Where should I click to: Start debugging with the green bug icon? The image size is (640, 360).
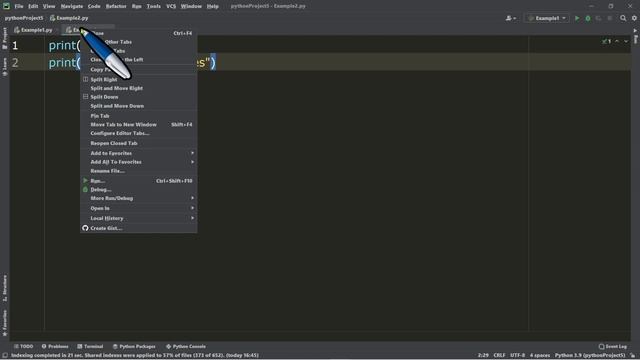[x=588, y=18]
